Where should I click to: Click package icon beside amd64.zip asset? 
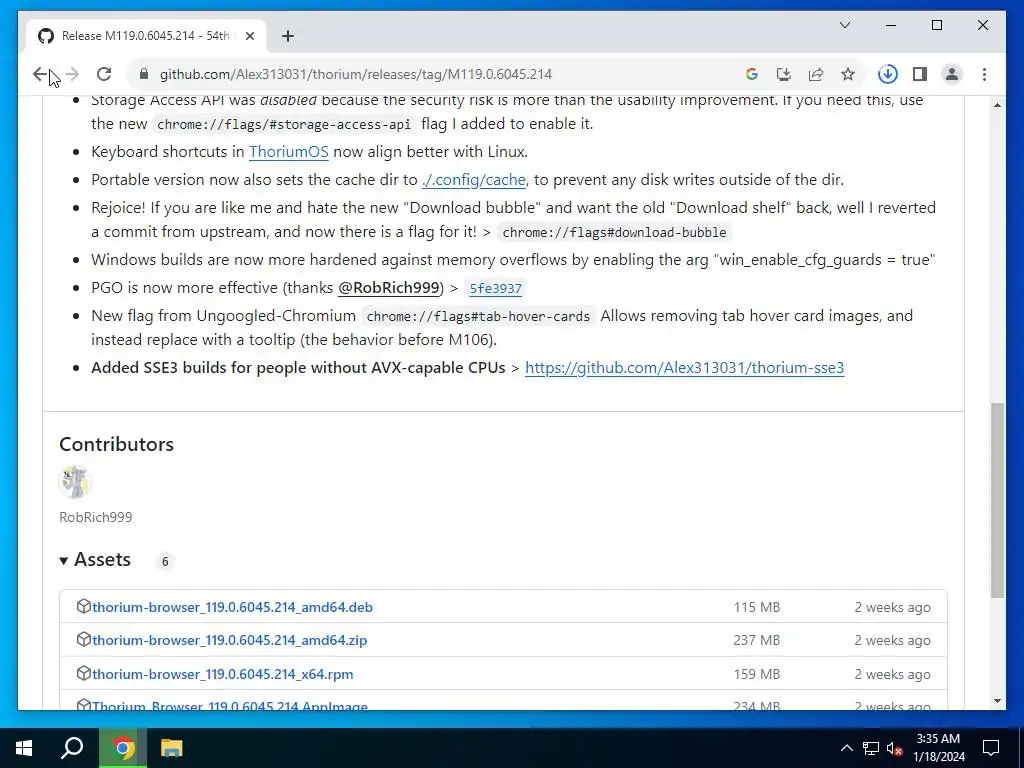[83, 639]
